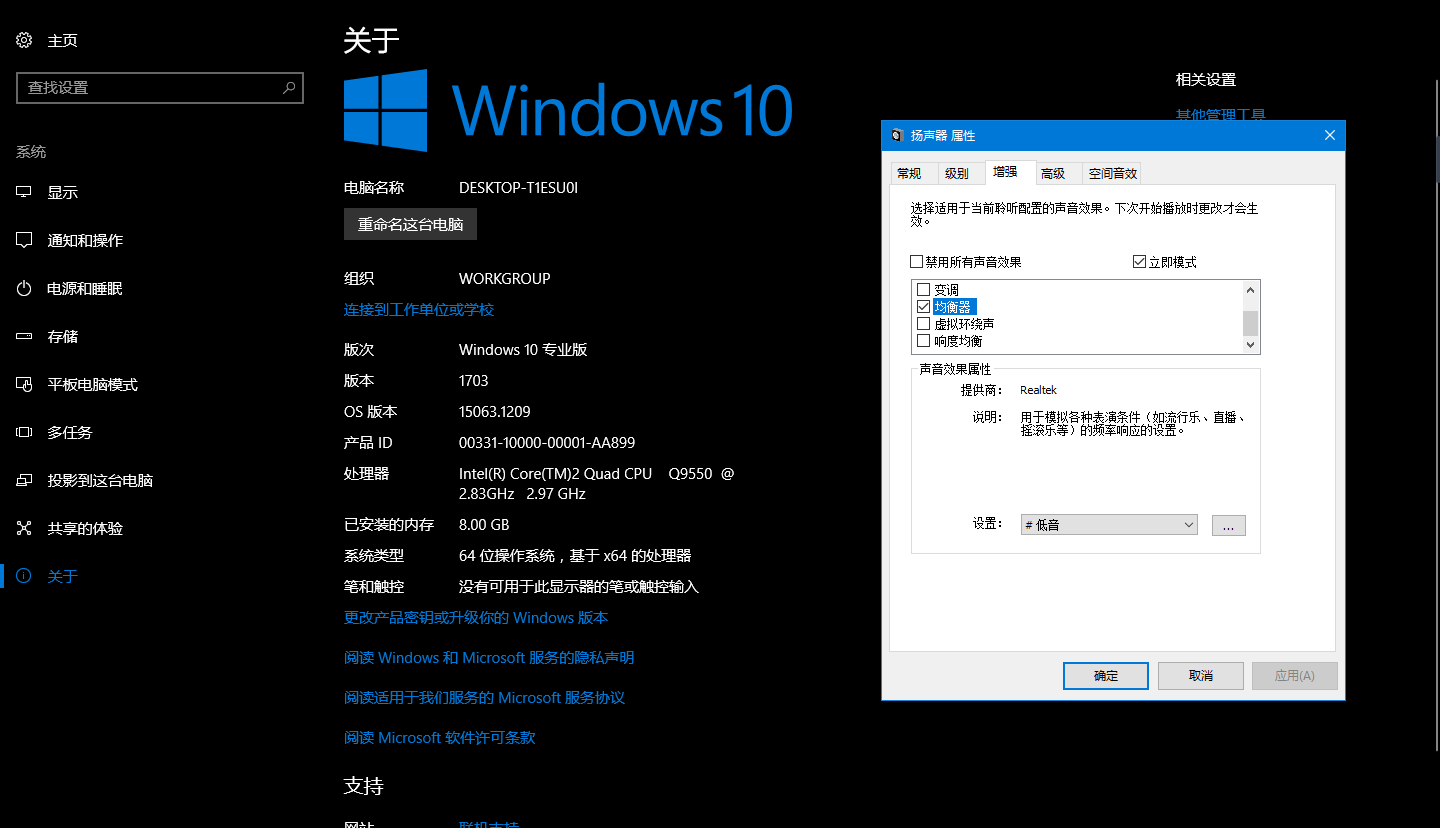The image size is (1440, 828).
Task: Click the Windows 10 专业版 edition value
Action: (523, 350)
